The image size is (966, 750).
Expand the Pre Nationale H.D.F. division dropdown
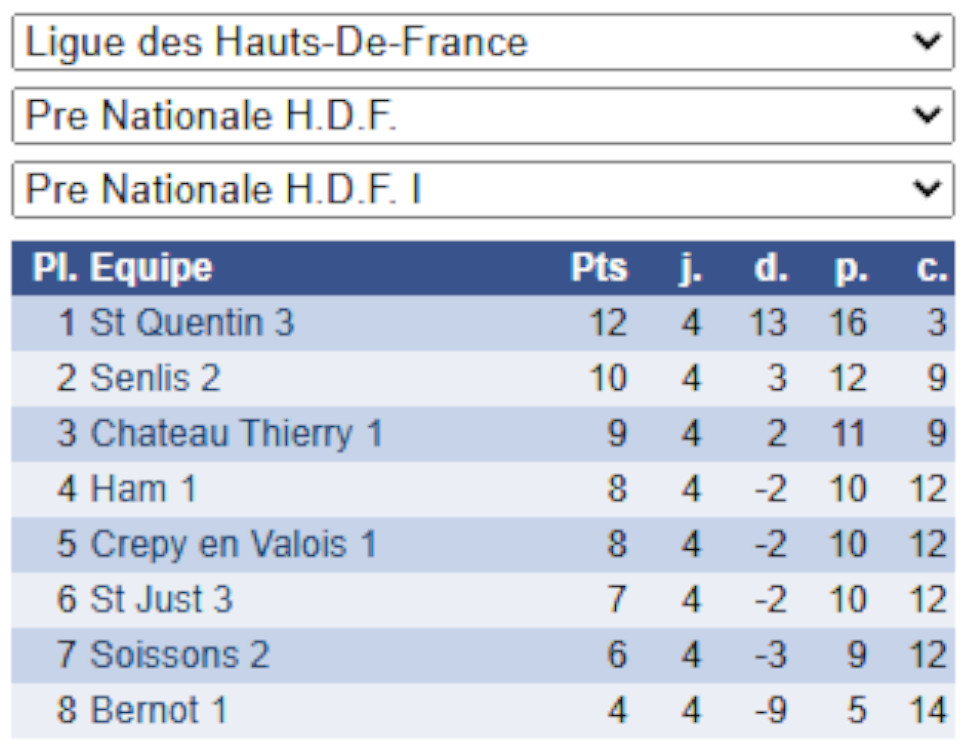[x=482, y=116]
